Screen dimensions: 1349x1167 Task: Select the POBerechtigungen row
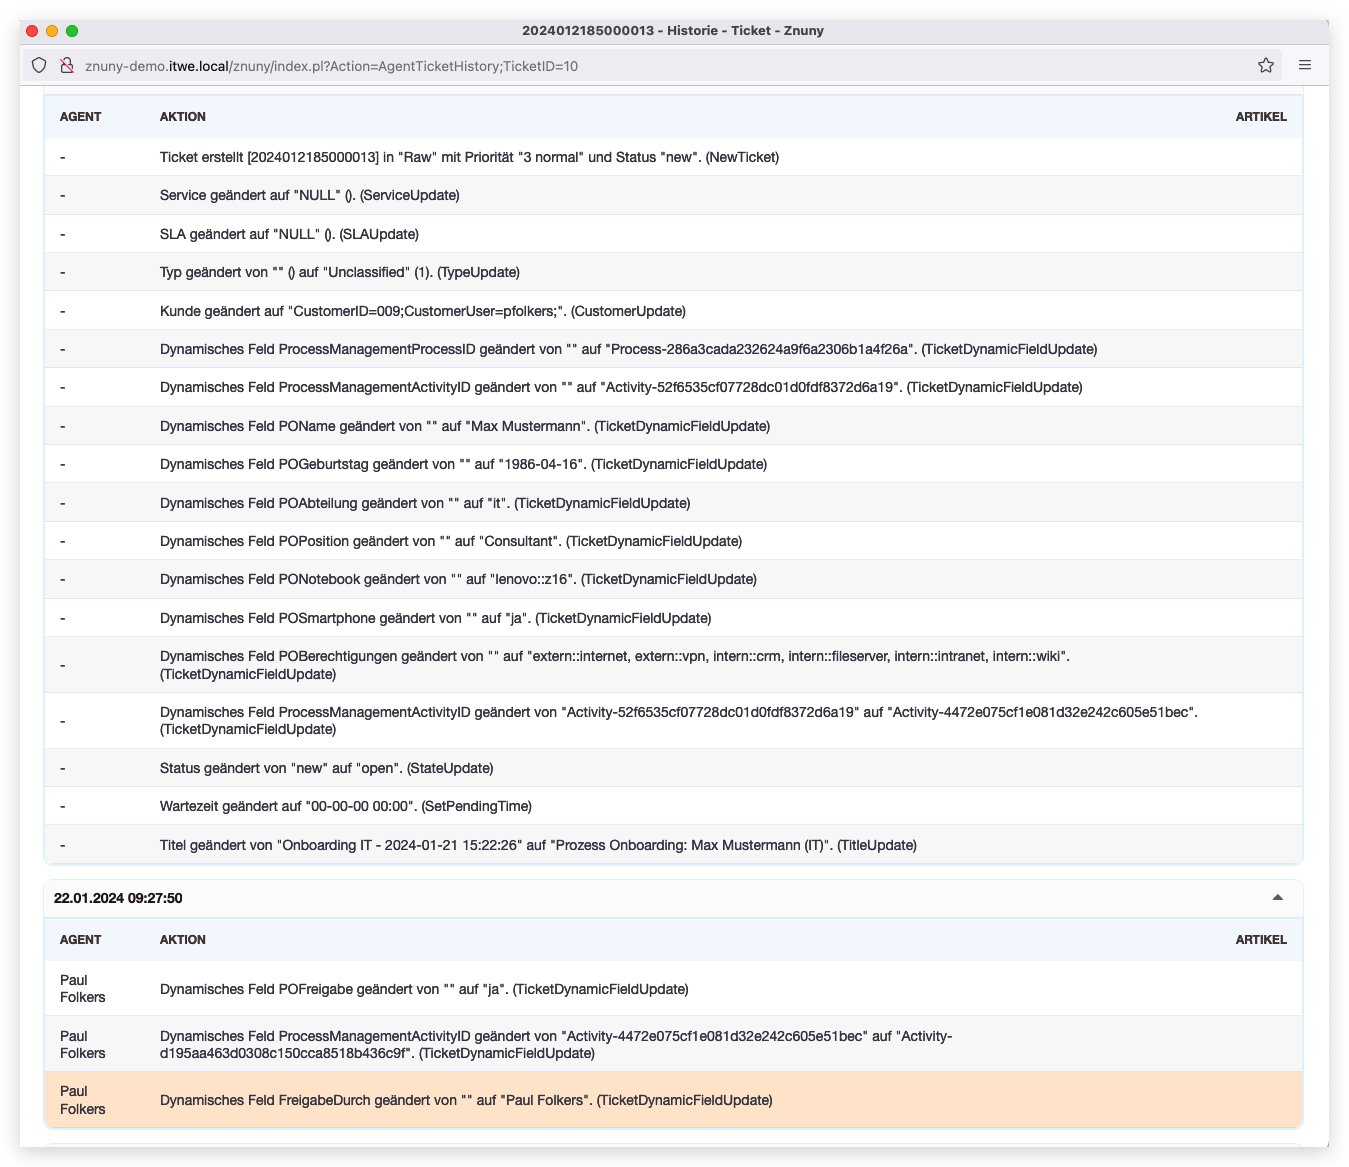click(x=673, y=665)
